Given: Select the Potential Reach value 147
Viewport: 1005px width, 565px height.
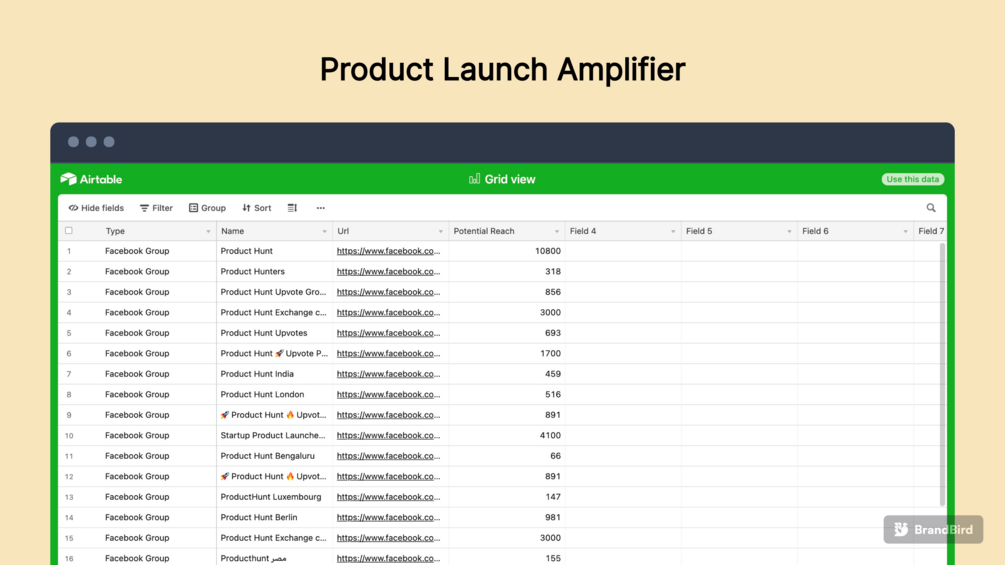Looking at the screenshot, I should (506, 497).
